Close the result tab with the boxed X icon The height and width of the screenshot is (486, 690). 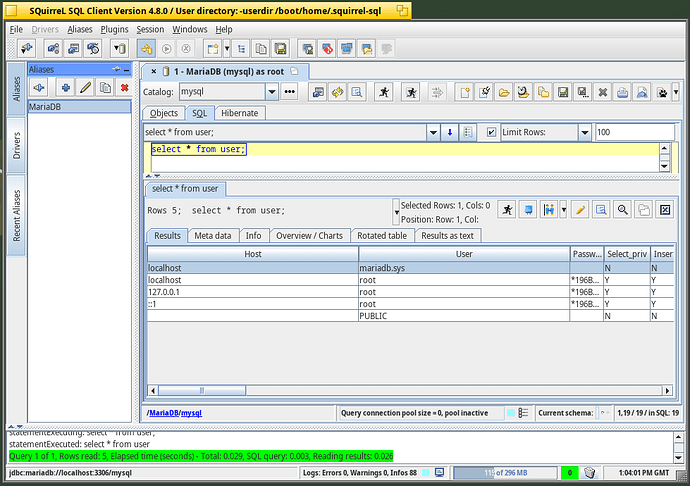(665, 210)
